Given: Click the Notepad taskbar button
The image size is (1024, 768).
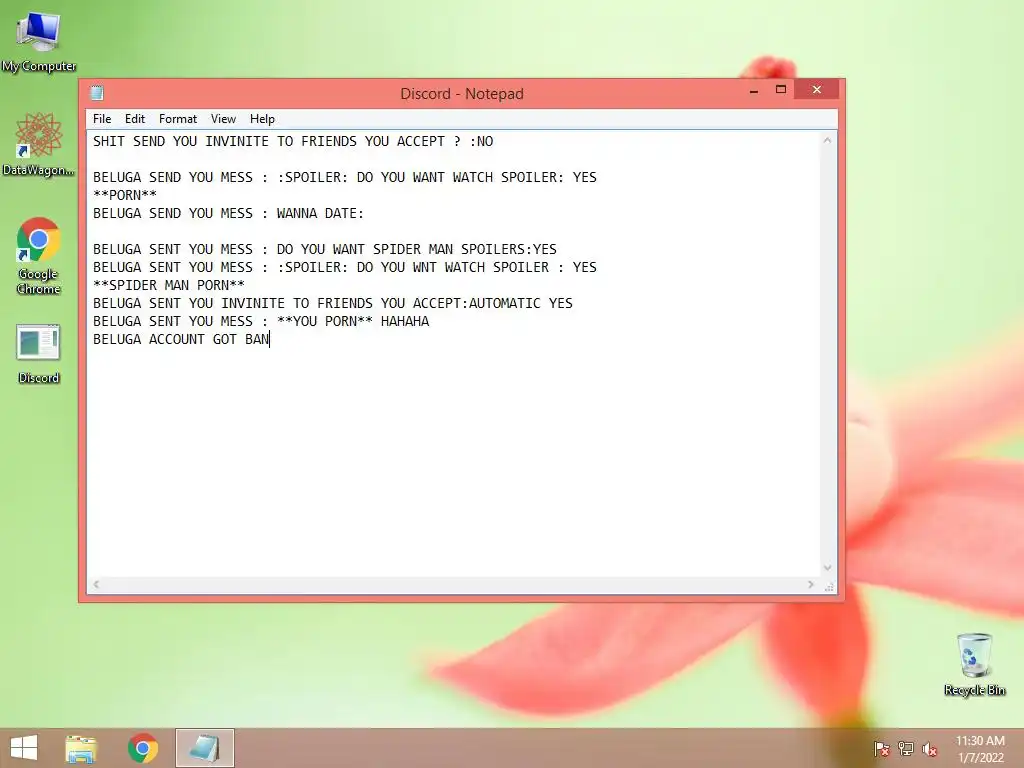Looking at the screenshot, I should [204, 748].
